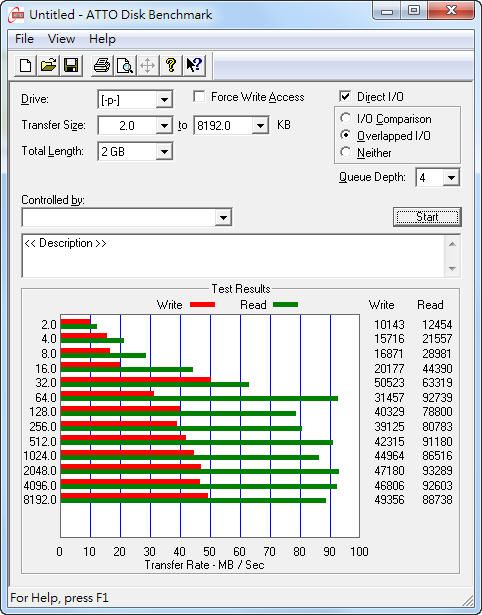
Task: Click the Read value 93289
Action: tap(437, 470)
